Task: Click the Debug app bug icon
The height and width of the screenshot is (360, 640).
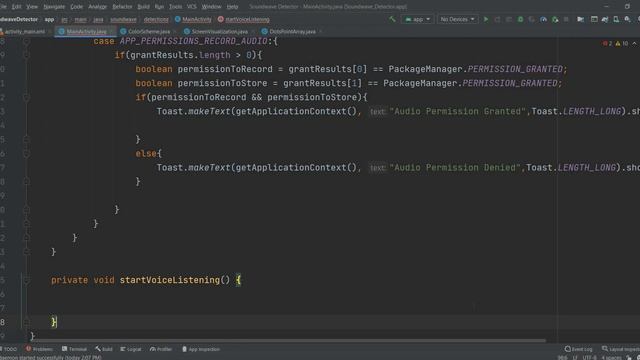Action: click(x=520, y=19)
